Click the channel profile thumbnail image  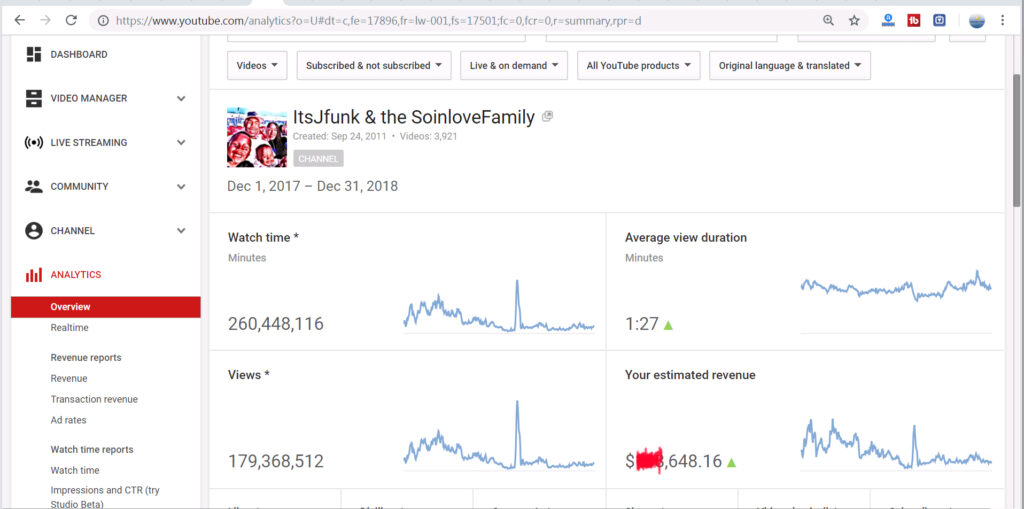coord(257,137)
